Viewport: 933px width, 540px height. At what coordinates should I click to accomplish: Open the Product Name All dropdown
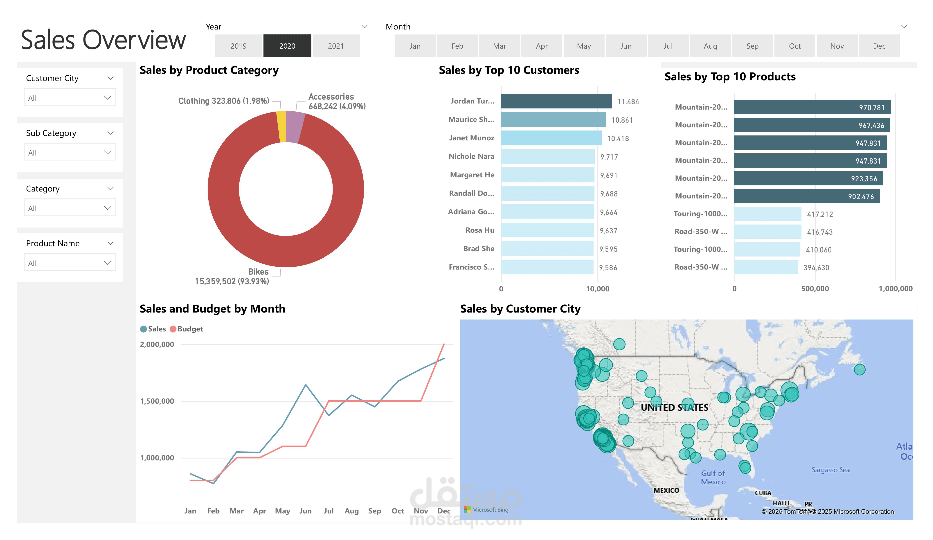pos(70,263)
